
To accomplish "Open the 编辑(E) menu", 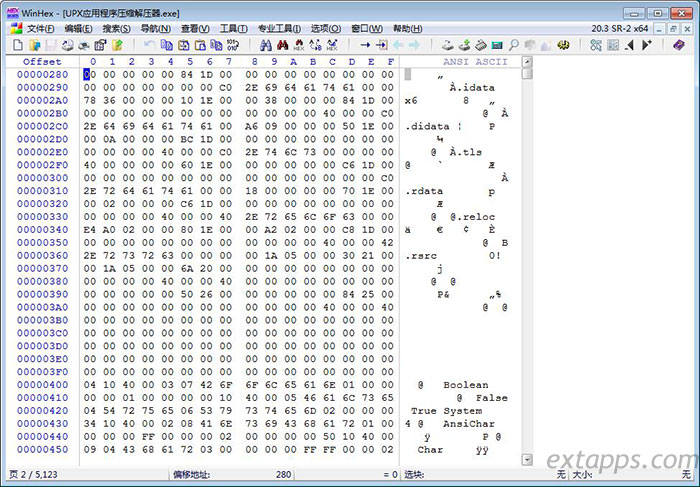I will (78, 29).
